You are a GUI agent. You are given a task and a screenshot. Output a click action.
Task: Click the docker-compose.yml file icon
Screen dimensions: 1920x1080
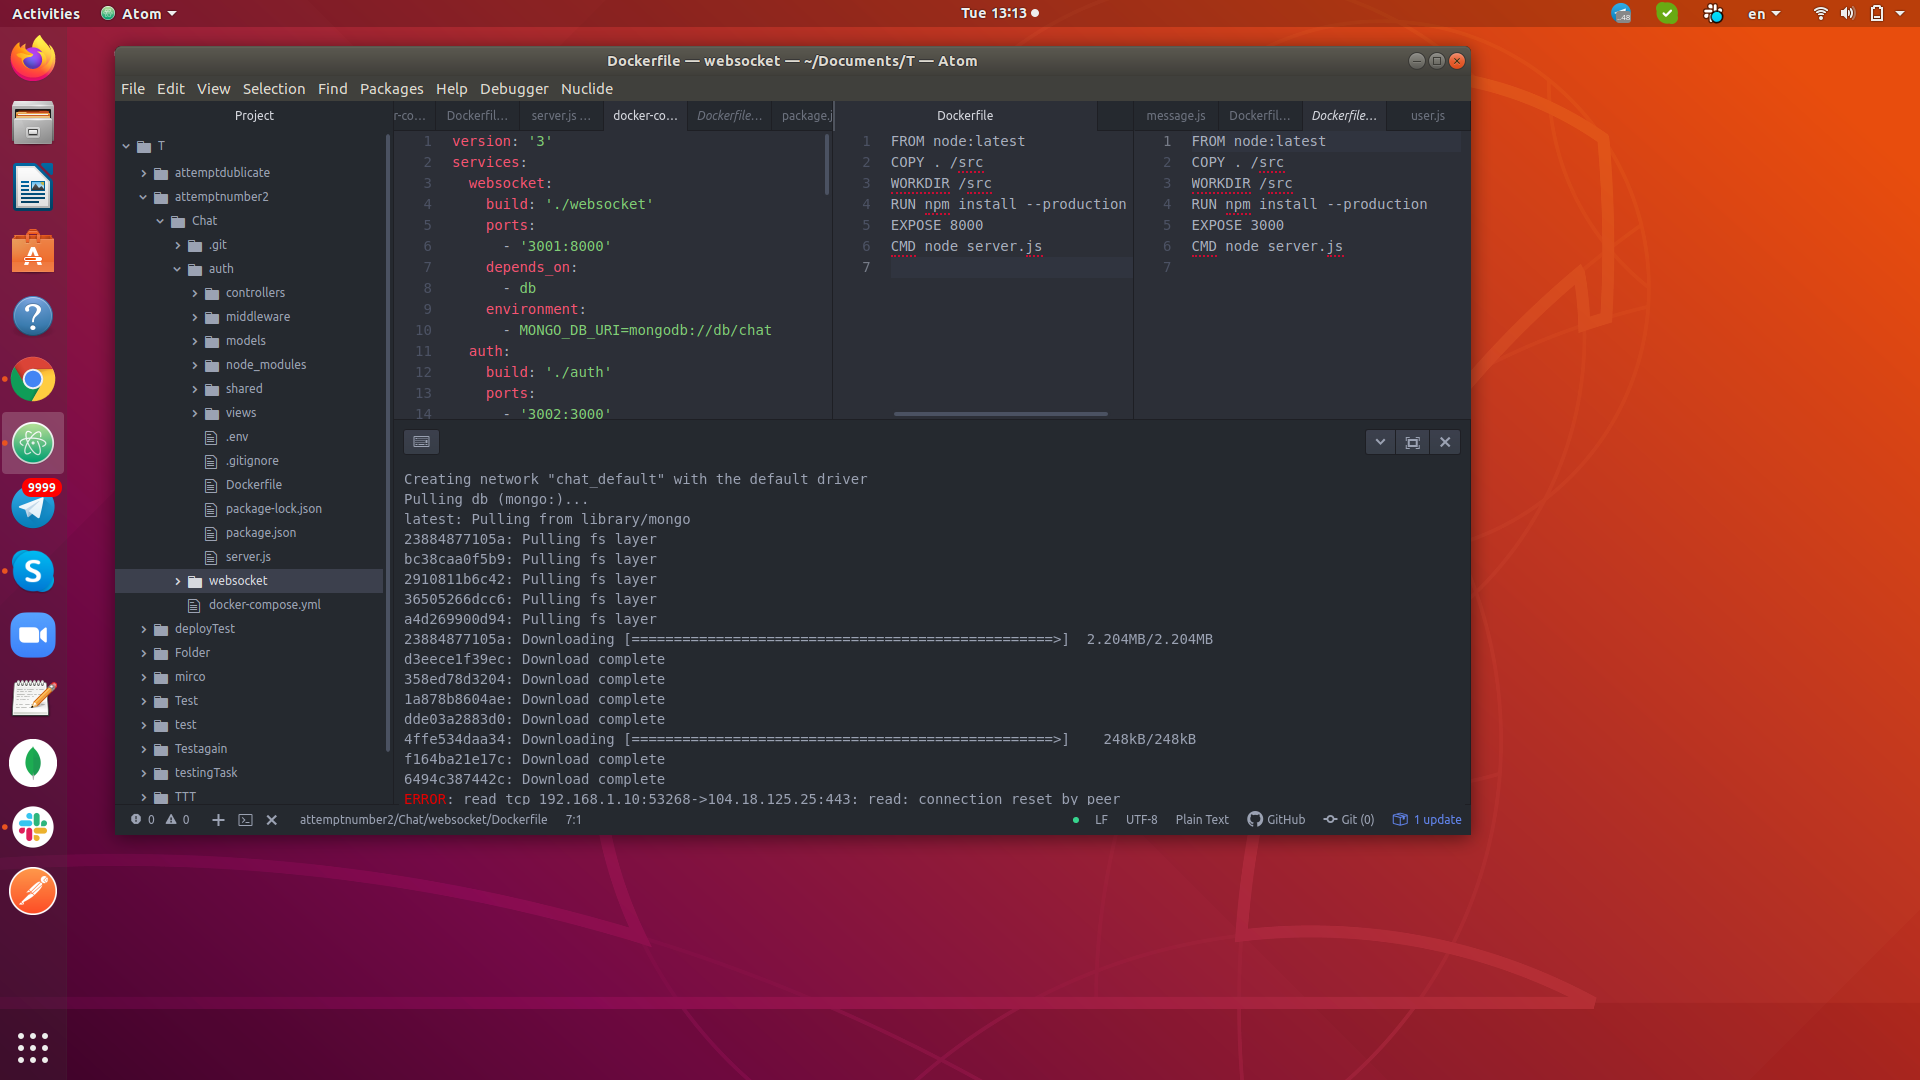click(194, 605)
